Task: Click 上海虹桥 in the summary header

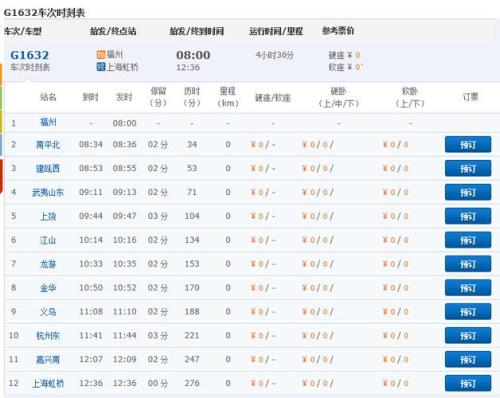Action: click(122, 67)
